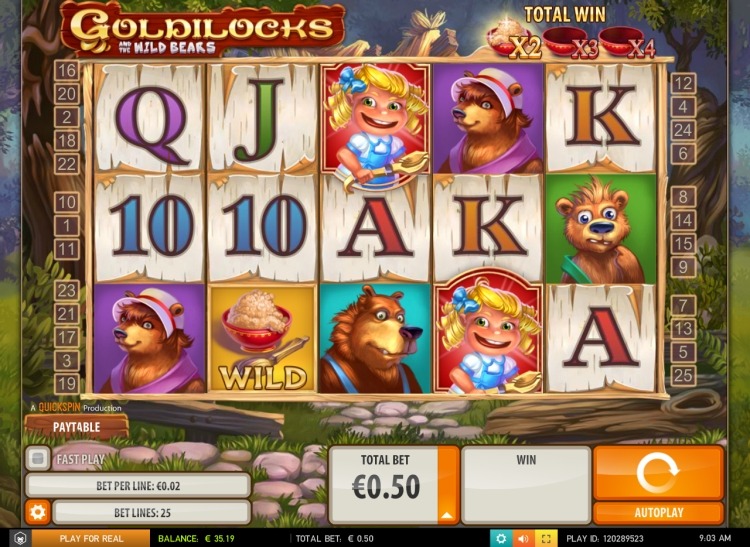Image resolution: width=750 pixels, height=547 pixels.
Task: Click the X2 porridge bowl multiplier
Action: click(513, 40)
